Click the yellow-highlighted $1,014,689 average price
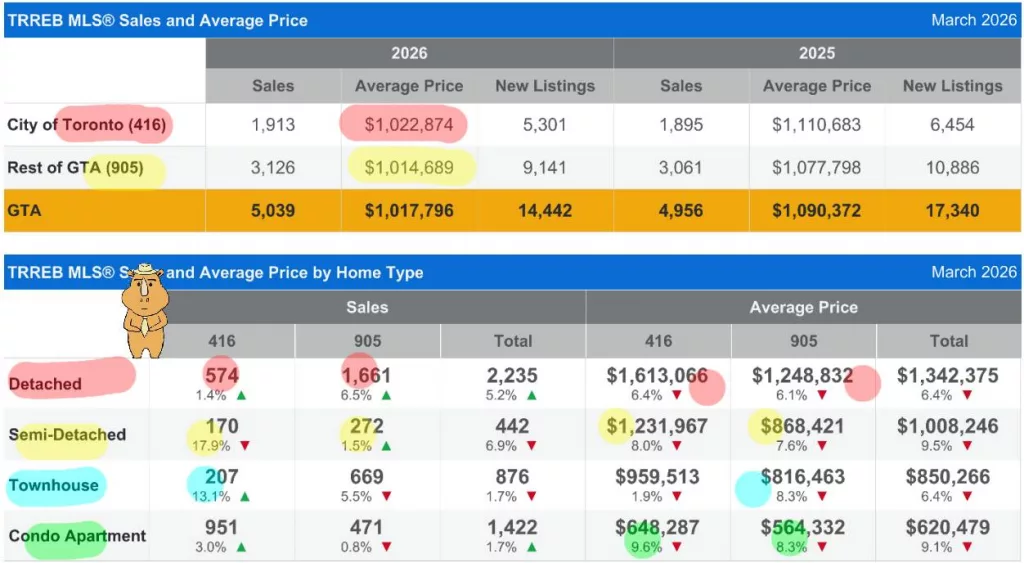 409,168
